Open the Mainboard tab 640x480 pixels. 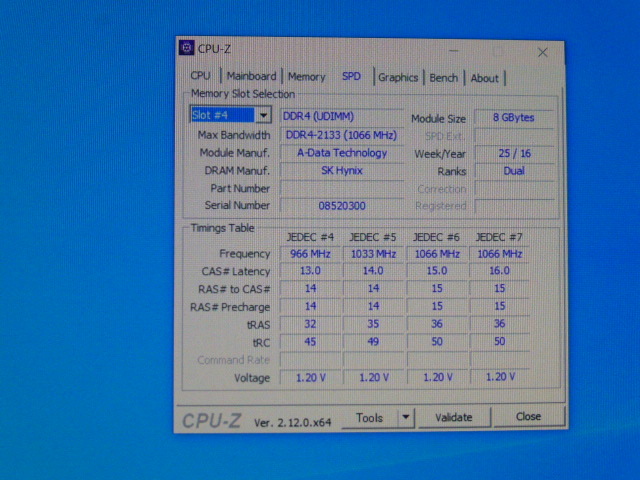coord(251,76)
